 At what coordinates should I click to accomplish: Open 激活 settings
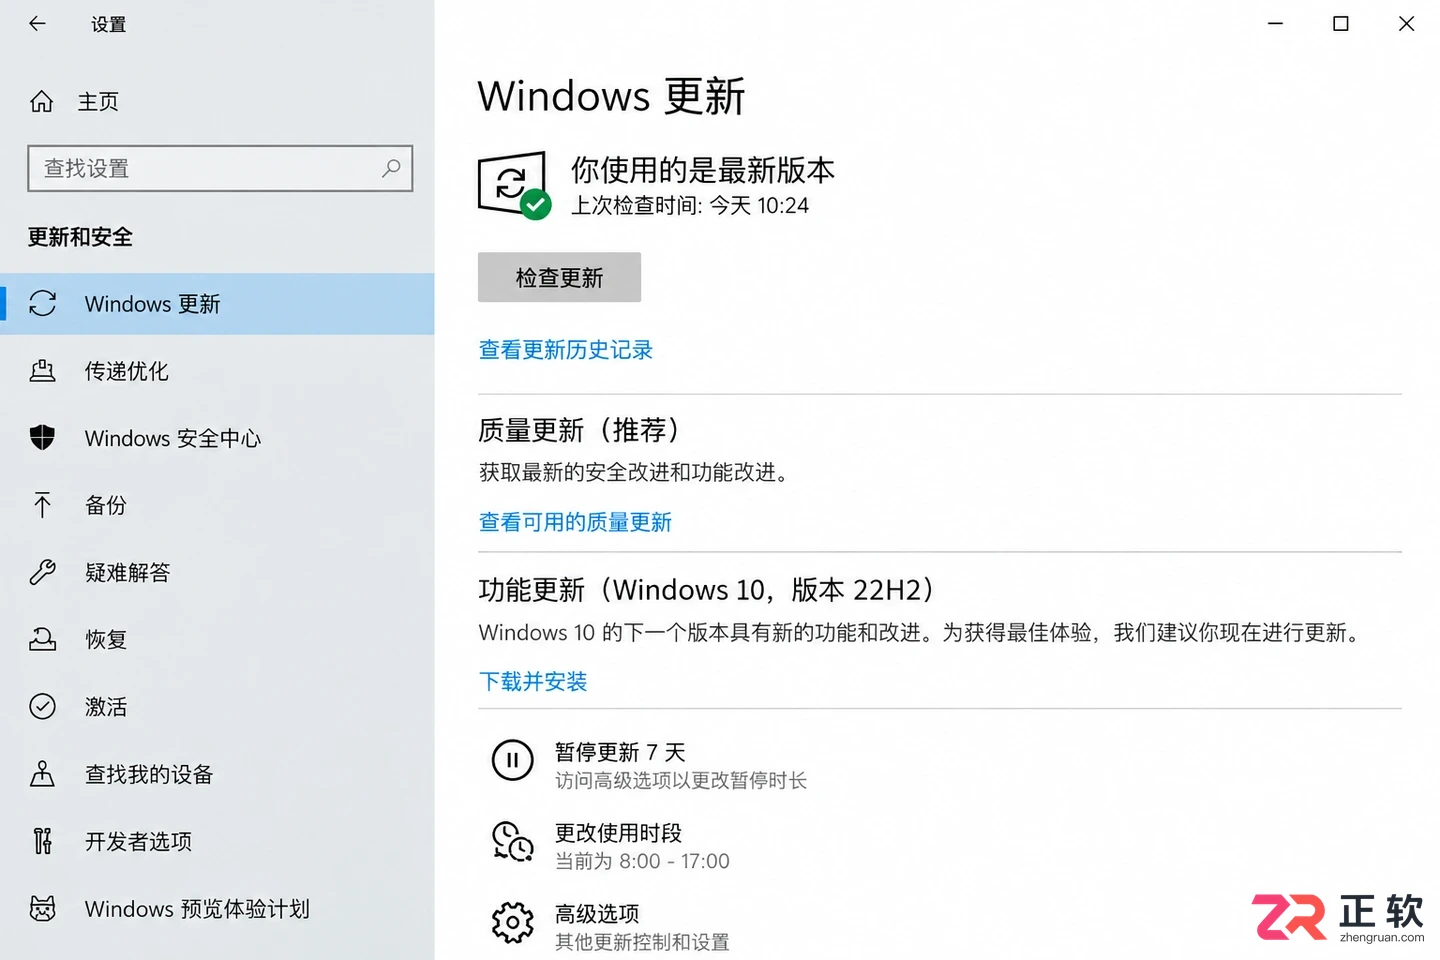click(217, 707)
